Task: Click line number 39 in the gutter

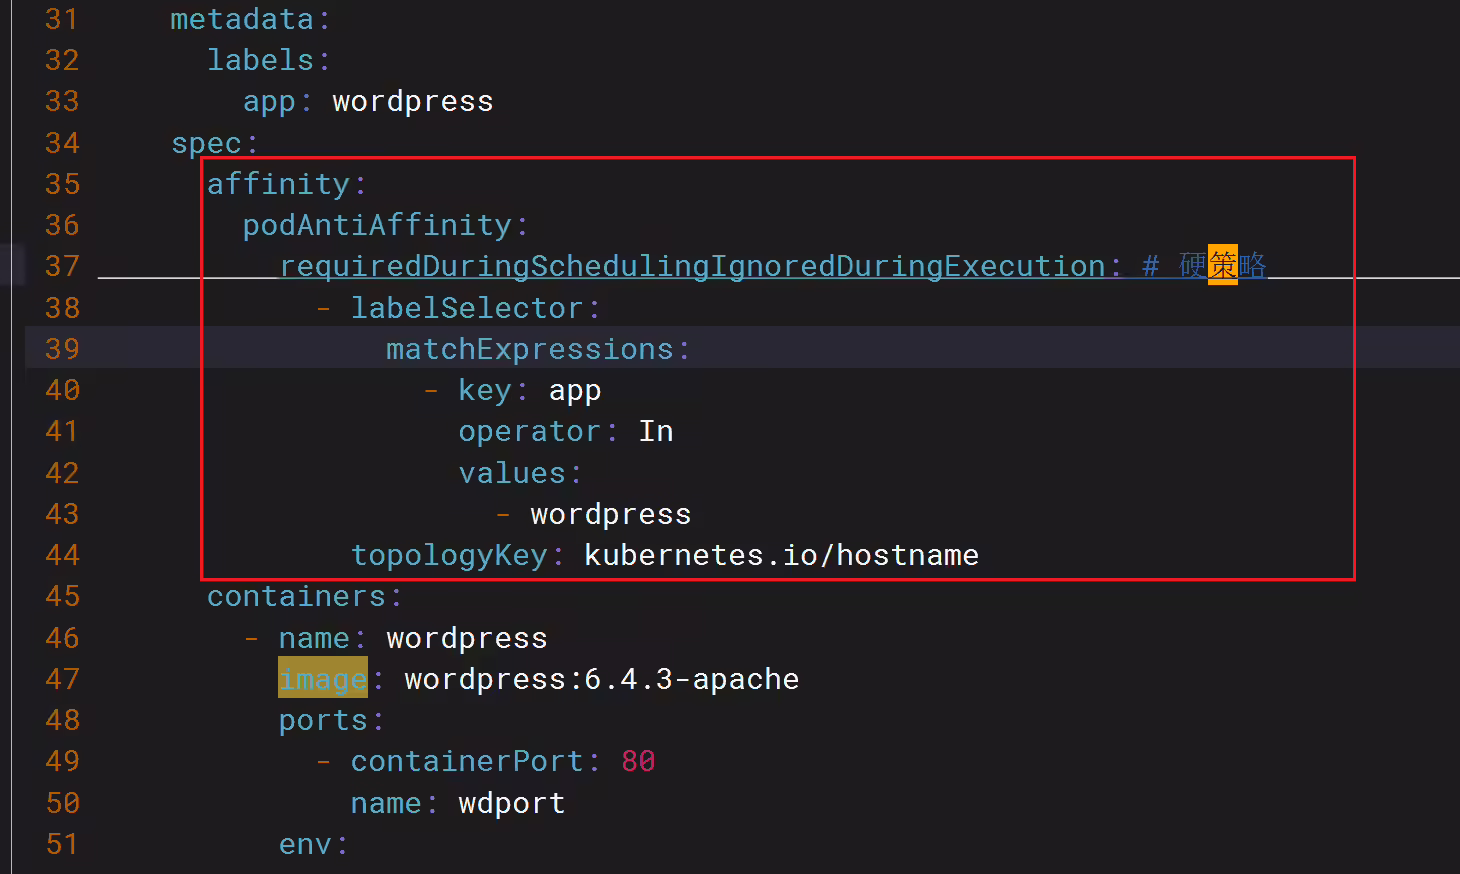Action: 62,349
